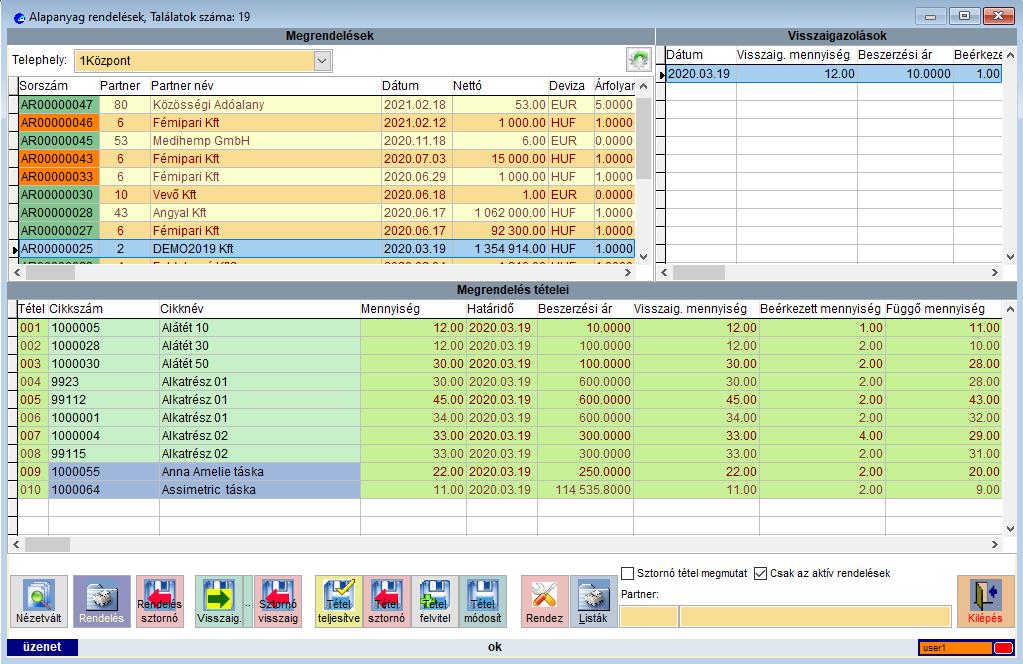The height and width of the screenshot is (664, 1023).
Task: Click scroll down arrow of orders list
Action: click(x=643, y=256)
